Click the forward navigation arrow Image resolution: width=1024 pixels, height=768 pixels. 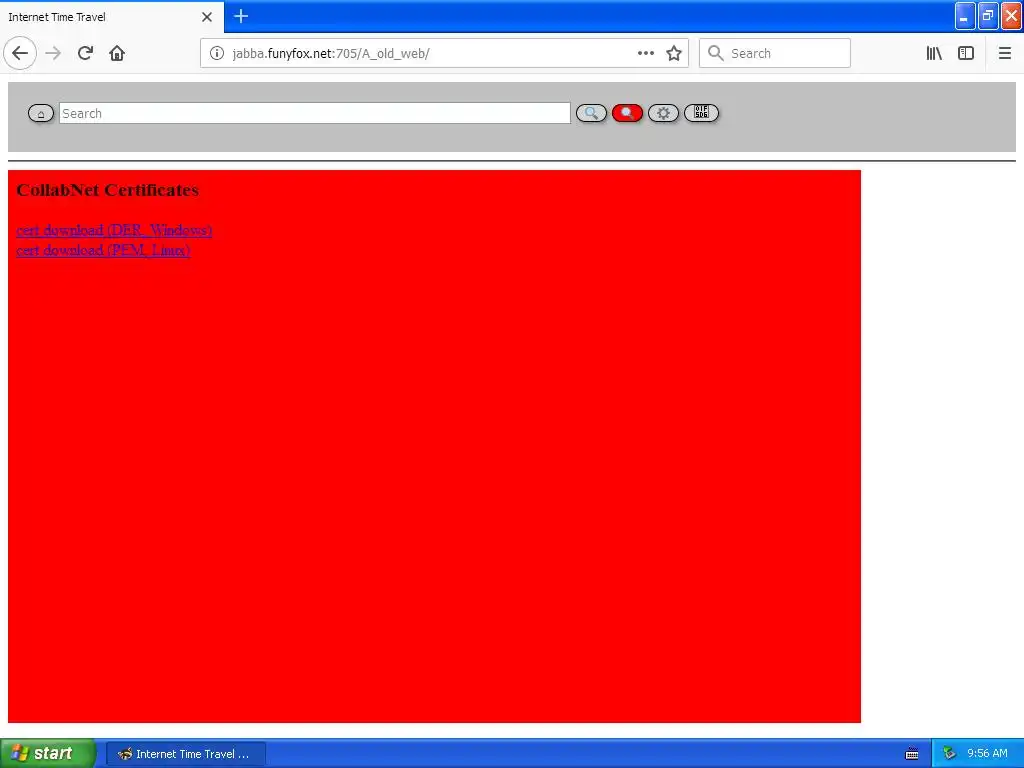(54, 54)
